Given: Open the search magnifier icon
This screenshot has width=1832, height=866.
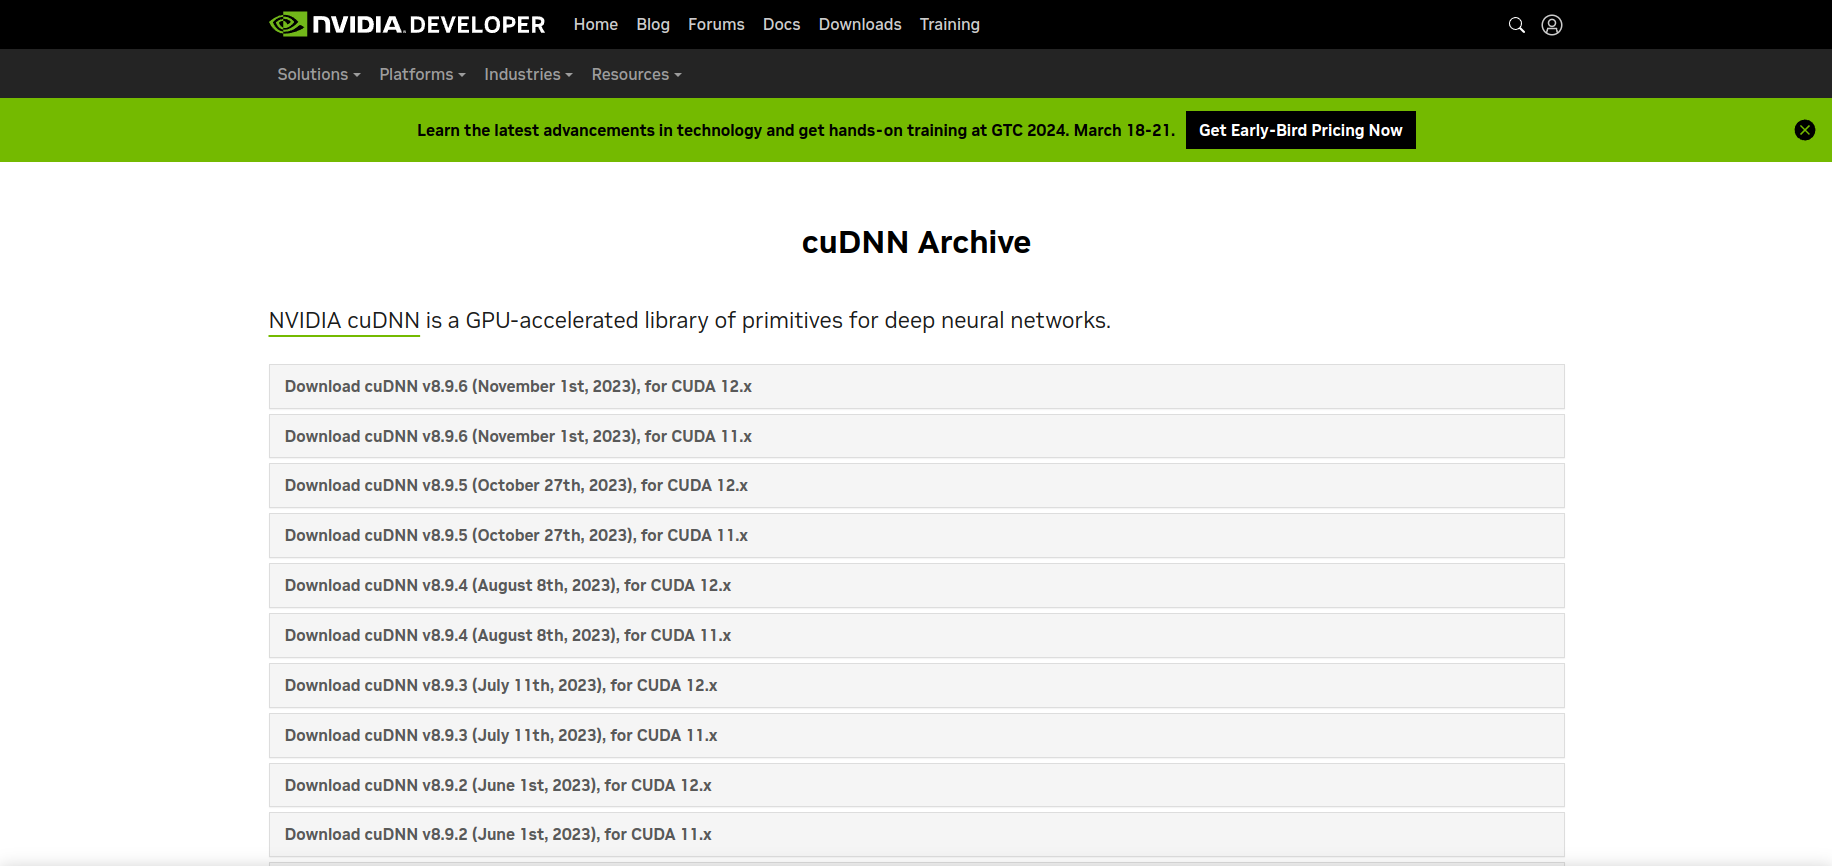Looking at the screenshot, I should pyautogui.click(x=1517, y=25).
